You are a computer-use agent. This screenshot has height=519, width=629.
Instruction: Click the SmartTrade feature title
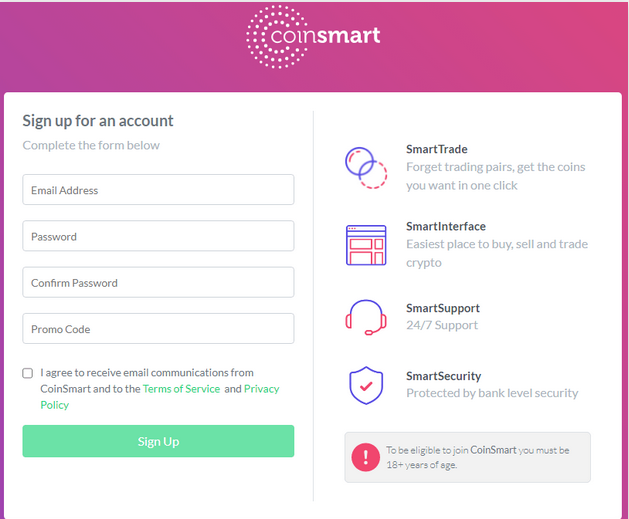click(436, 150)
